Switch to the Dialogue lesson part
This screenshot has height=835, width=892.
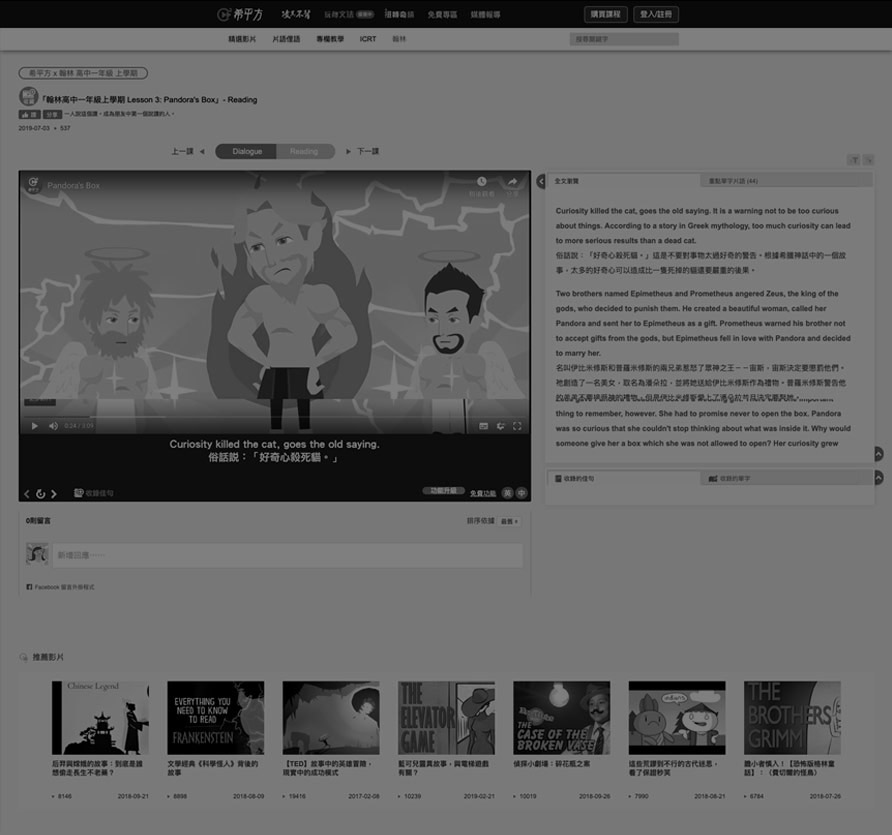247,151
